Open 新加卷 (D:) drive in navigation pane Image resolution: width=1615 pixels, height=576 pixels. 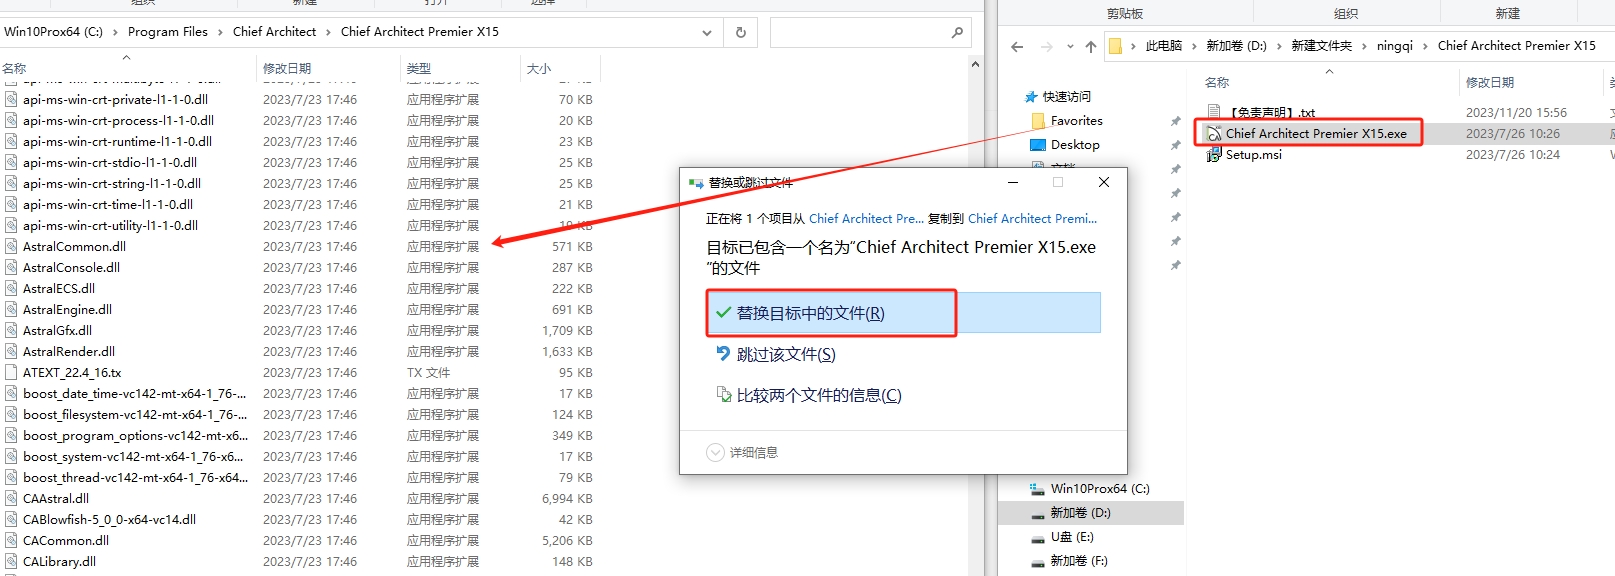coord(1080,513)
